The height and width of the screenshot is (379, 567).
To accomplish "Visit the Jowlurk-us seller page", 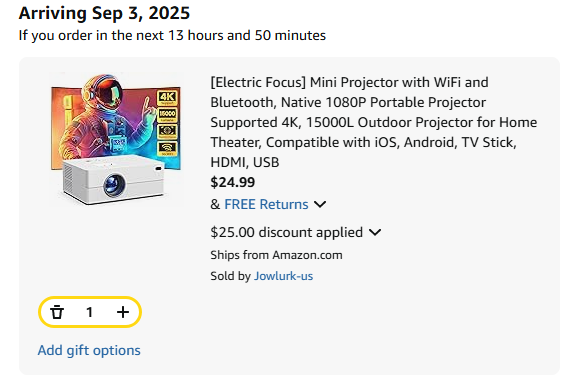I will (x=283, y=276).
